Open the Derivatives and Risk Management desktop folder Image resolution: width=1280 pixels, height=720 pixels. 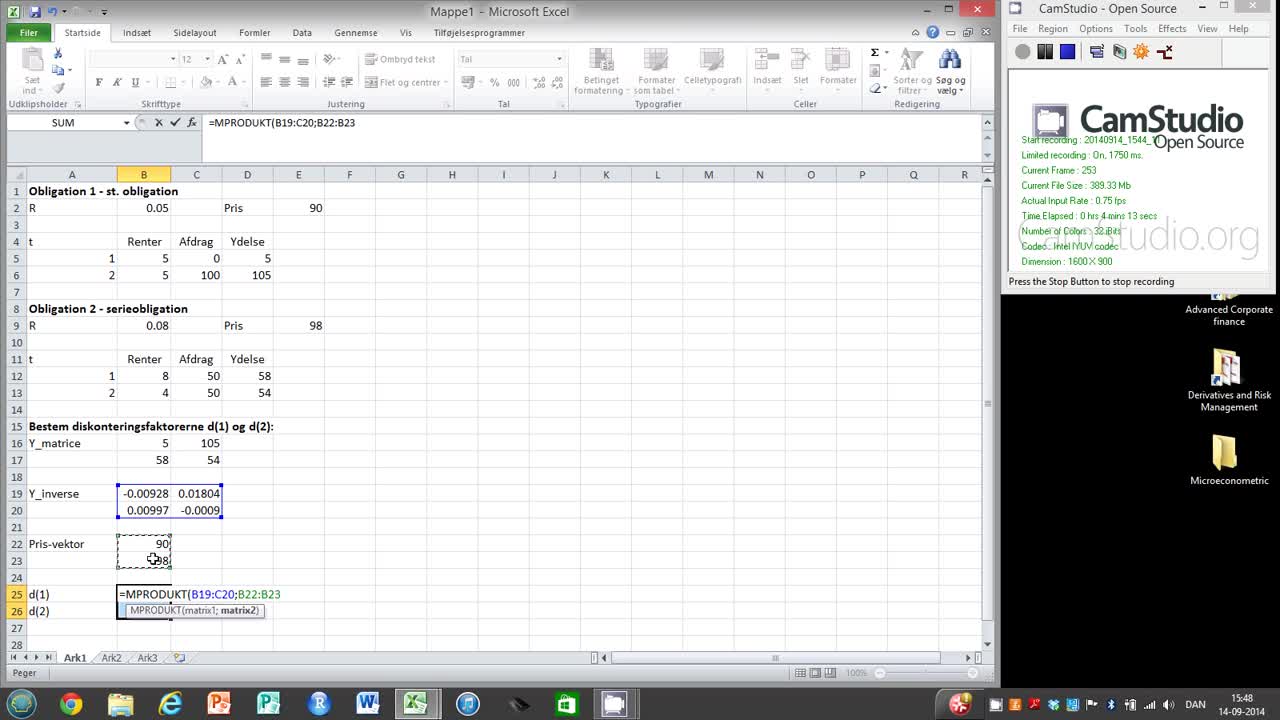coord(1229,381)
